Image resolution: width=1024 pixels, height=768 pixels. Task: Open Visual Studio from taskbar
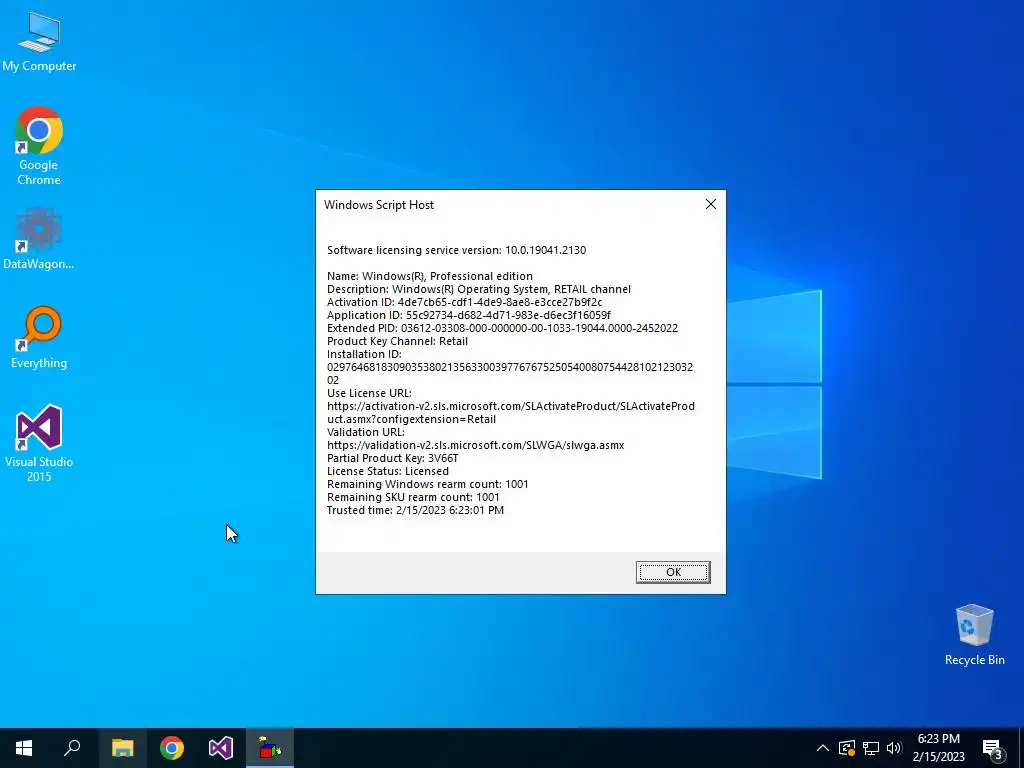coord(221,748)
